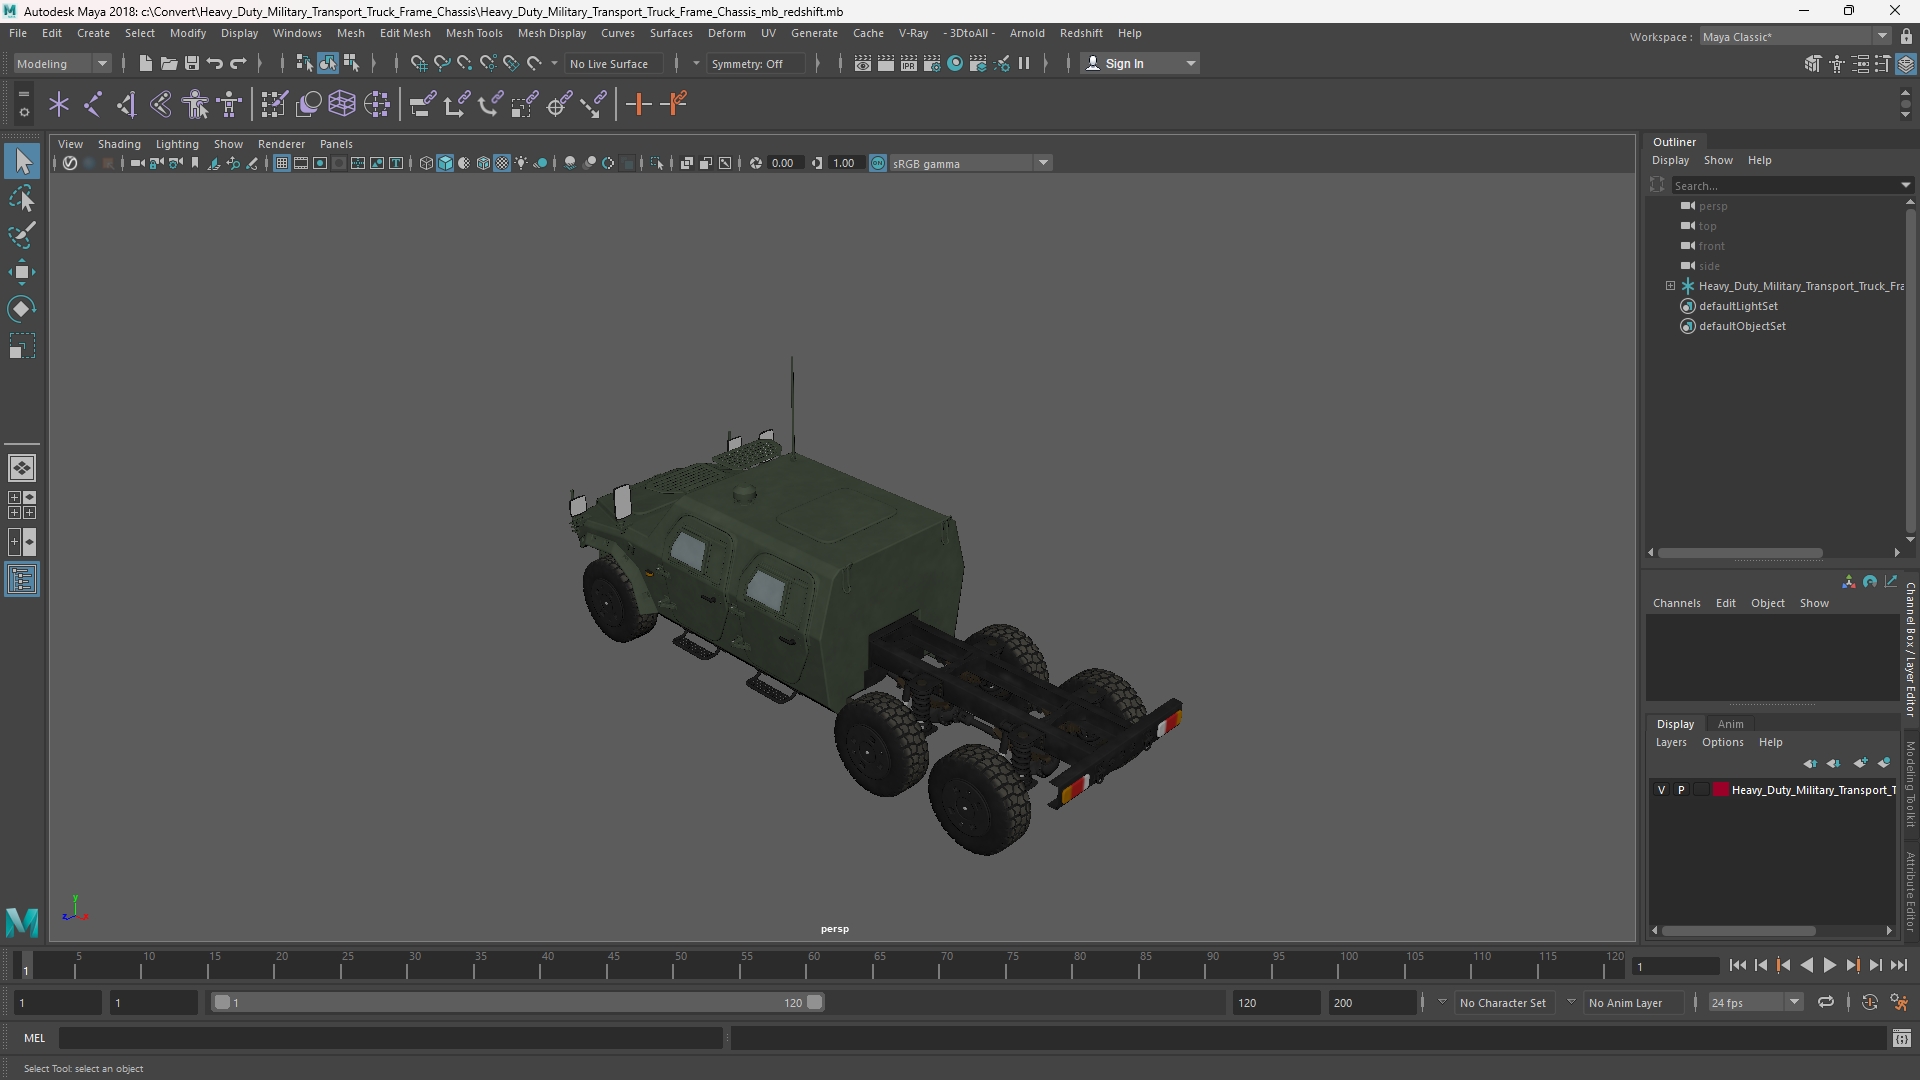Toggle the loop playback button
This screenshot has height=1080, width=1920.
pyautogui.click(x=1826, y=1002)
